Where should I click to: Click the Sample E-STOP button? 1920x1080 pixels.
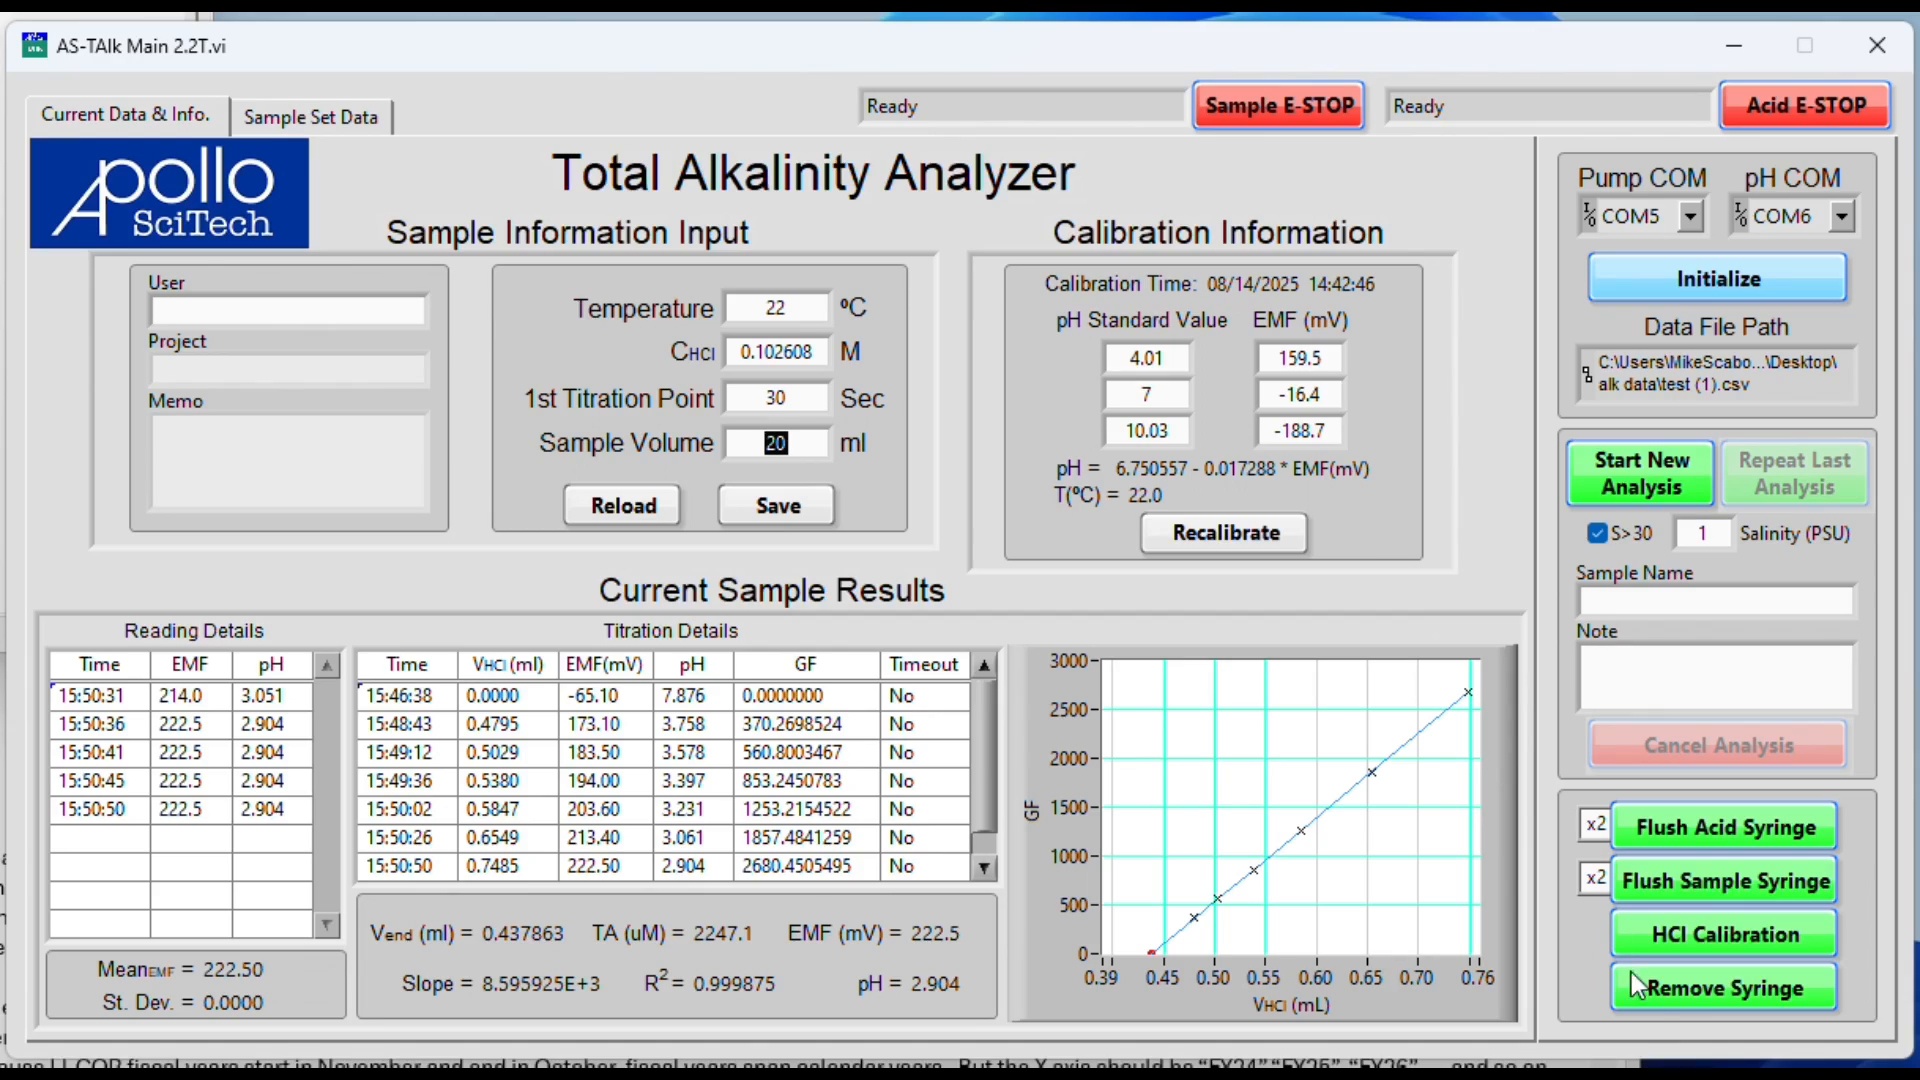coord(1279,105)
